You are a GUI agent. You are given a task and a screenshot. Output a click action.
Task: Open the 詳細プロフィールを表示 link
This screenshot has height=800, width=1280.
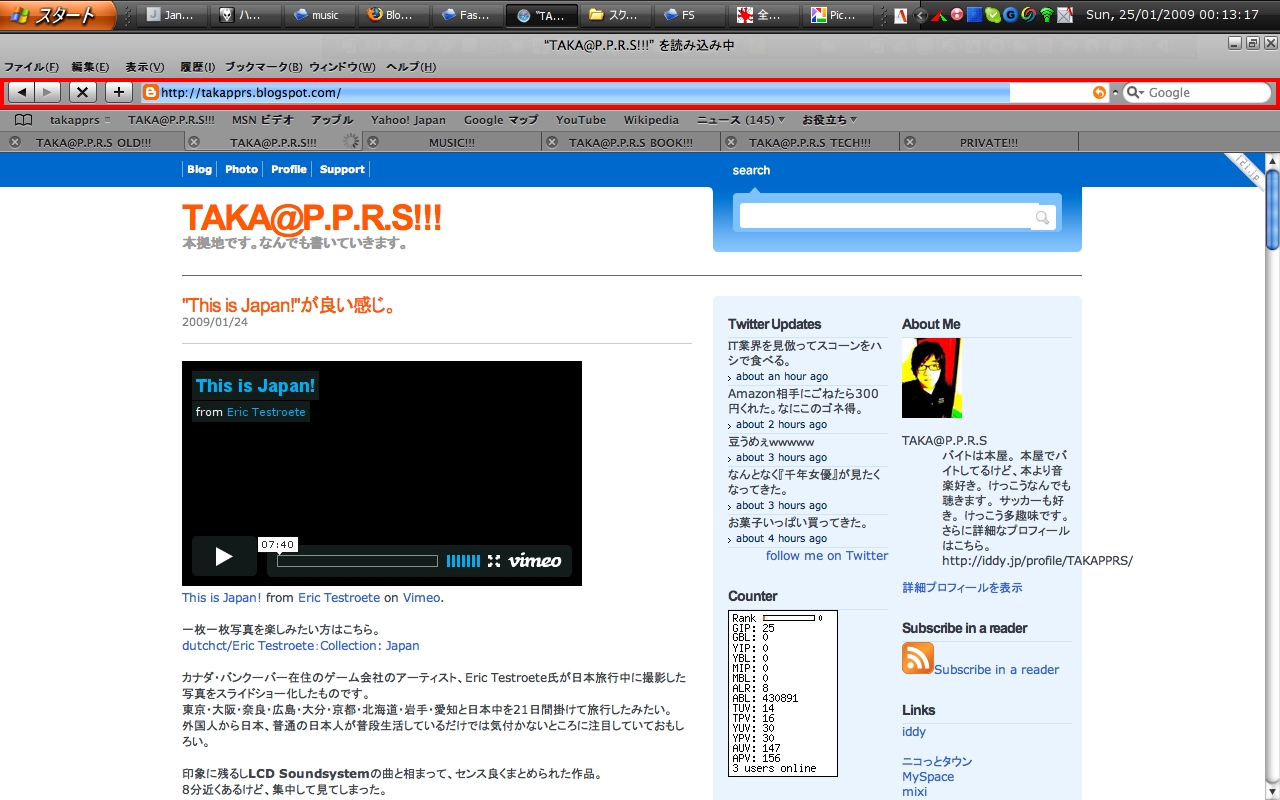[x=962, y=587]
